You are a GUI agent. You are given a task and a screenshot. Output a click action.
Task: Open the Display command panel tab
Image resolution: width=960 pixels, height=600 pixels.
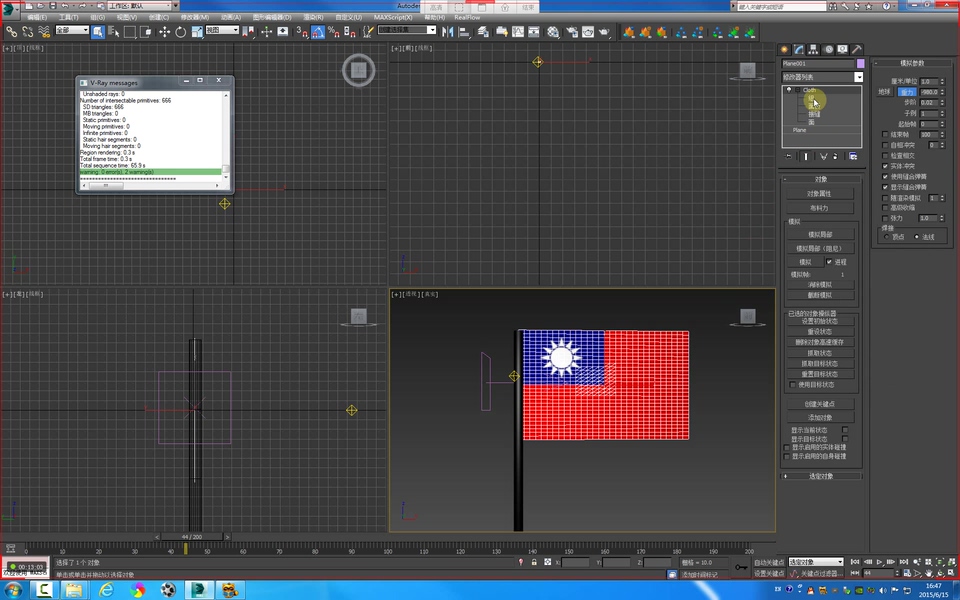(x=843, y=50)
